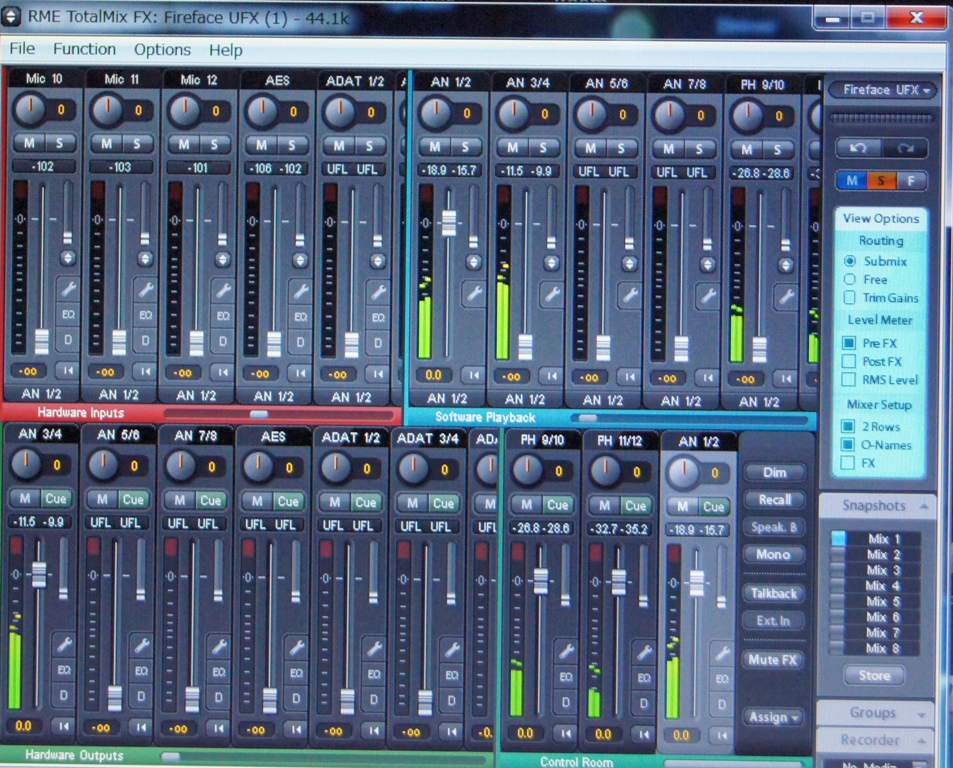
Task: Open EQ panel on Mic 12 channel
Action: coord(223,316)
